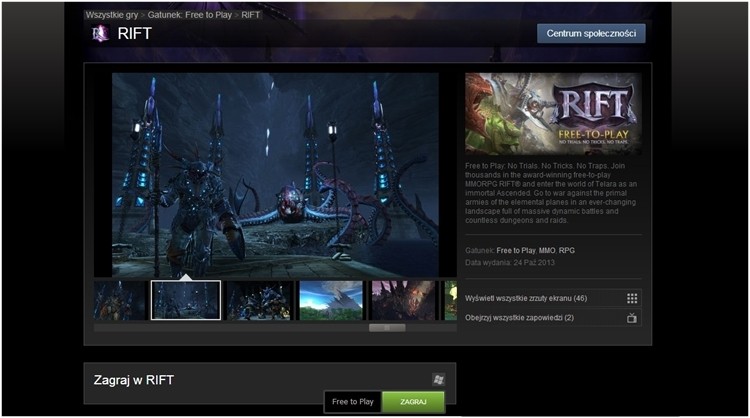Select the highlighted dark cavern thumbnail
The image size is (750, 418).
pos(186,300)
